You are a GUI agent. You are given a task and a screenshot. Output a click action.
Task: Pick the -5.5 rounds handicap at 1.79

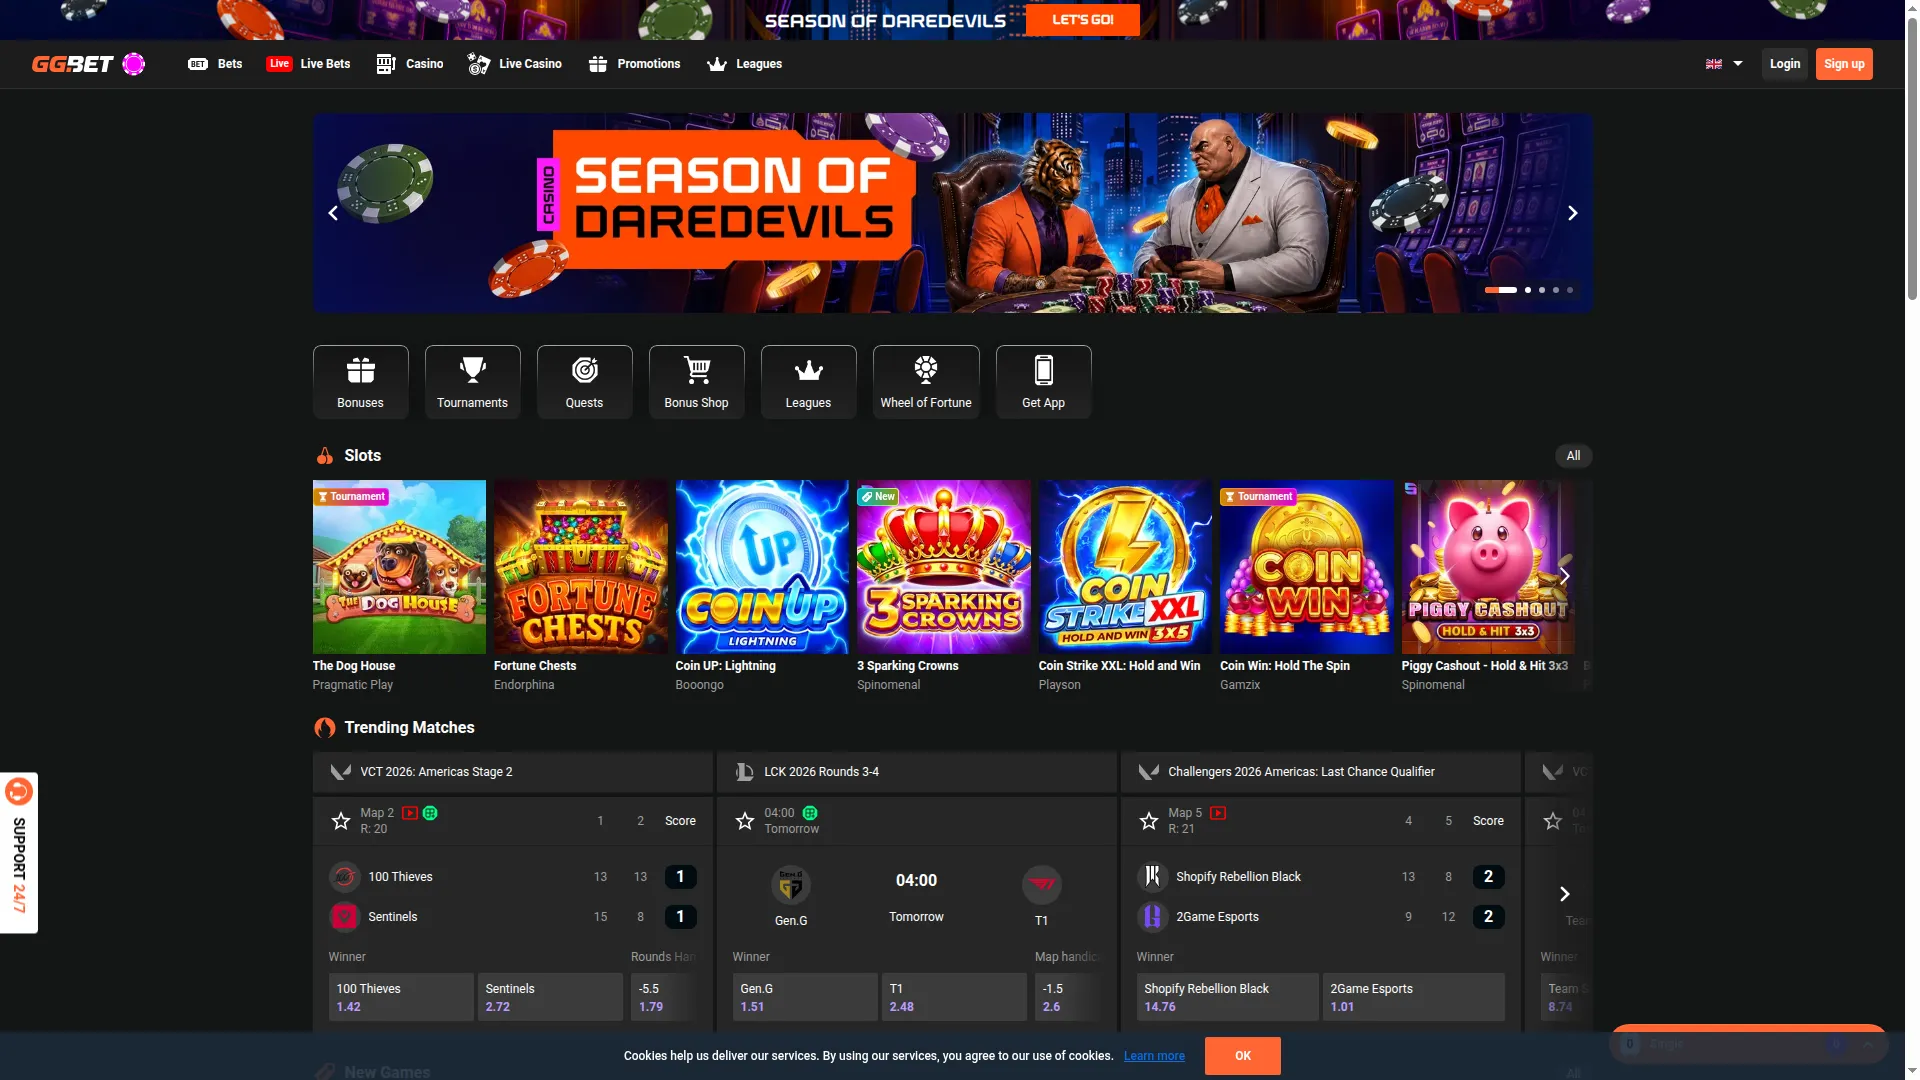pos(665,997)
